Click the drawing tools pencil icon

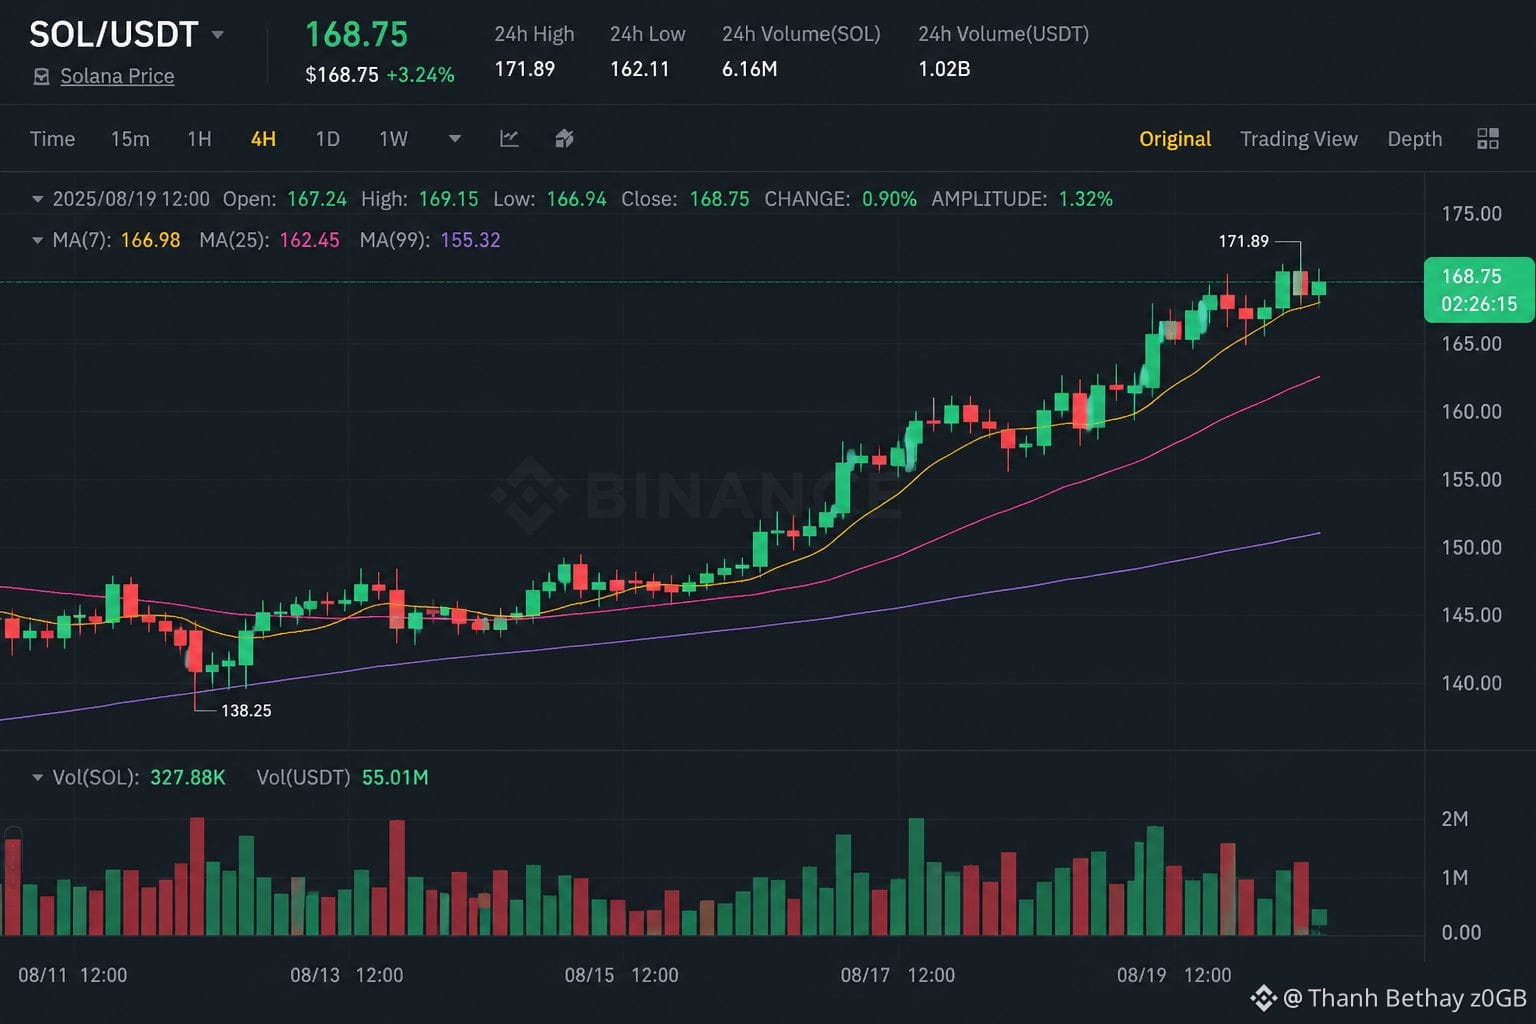coord(564,139)
